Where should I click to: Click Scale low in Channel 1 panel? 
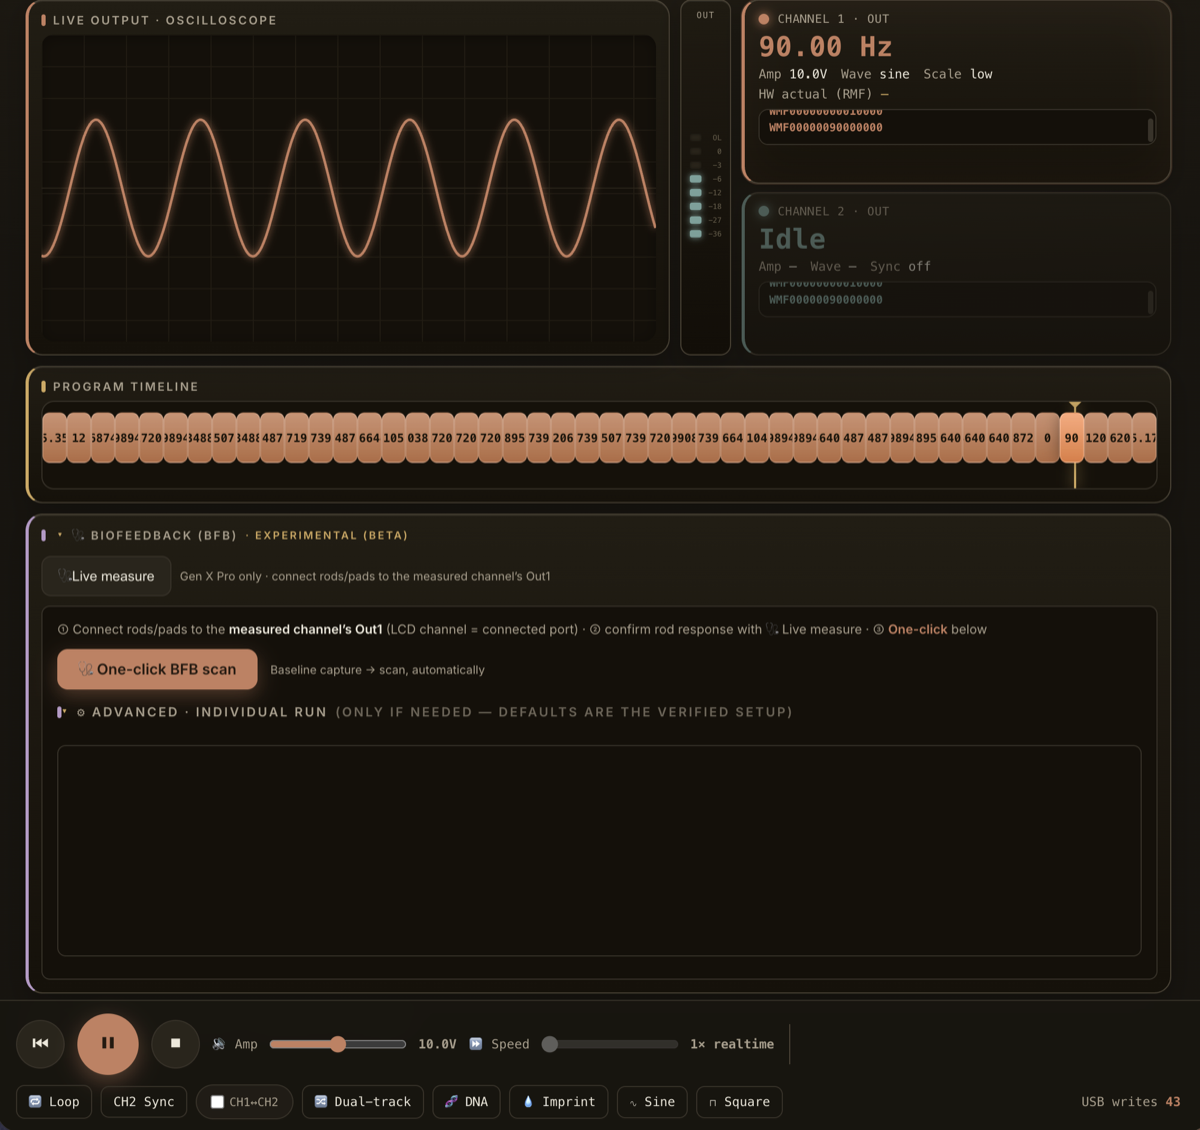958,74
